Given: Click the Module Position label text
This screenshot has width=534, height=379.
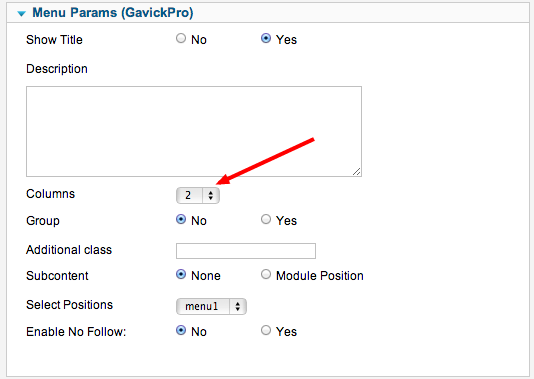Looking at the screenshot, I should pos(319,276).
